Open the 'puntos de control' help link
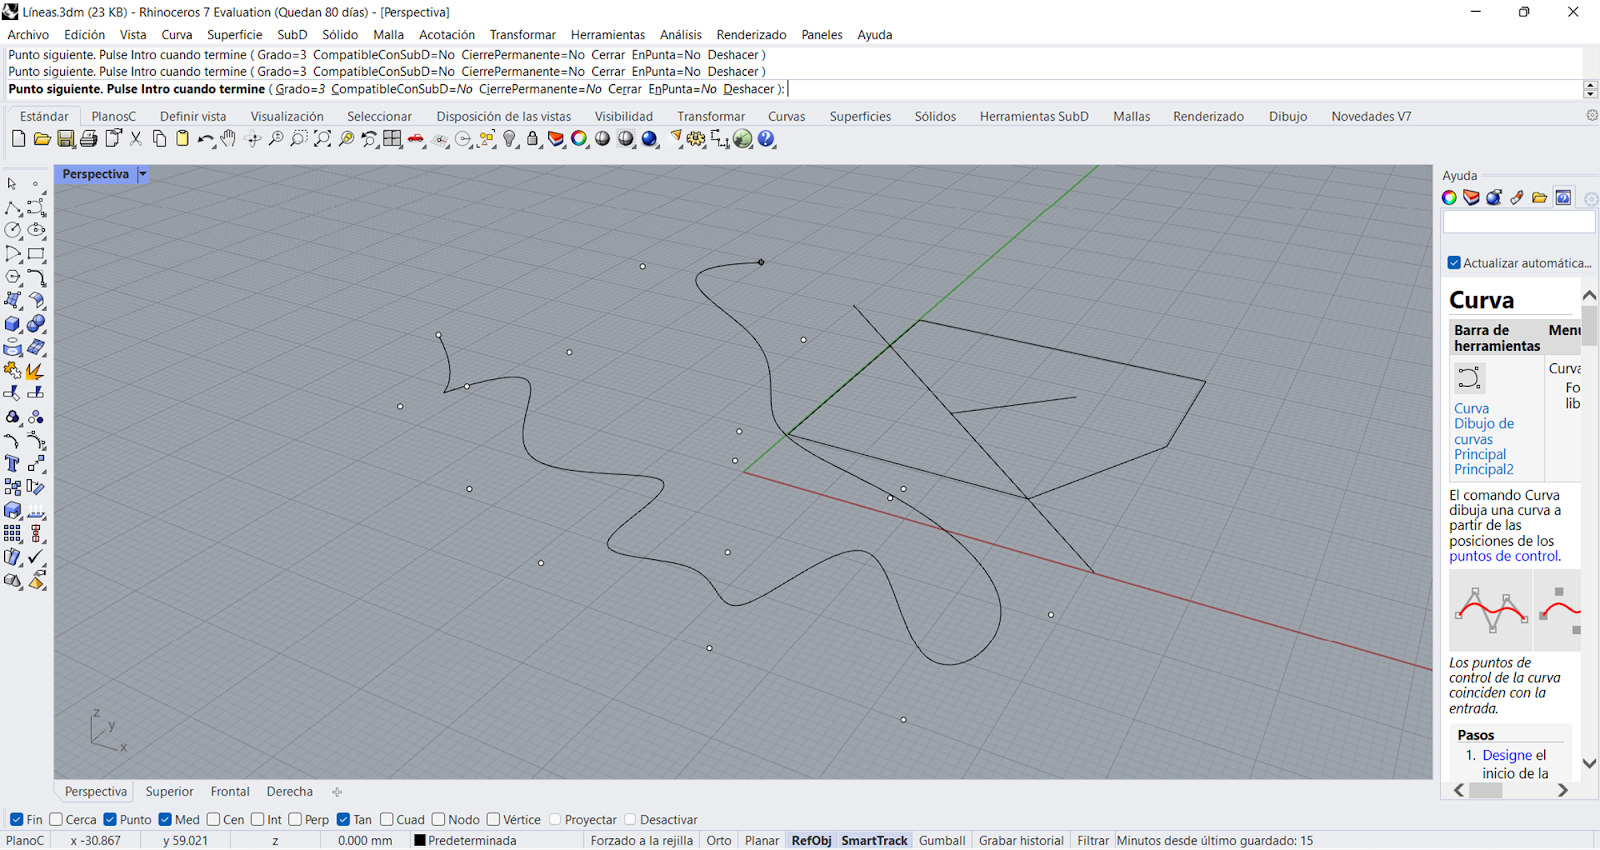1600x850 pixels. click(x=1504, y=556)
